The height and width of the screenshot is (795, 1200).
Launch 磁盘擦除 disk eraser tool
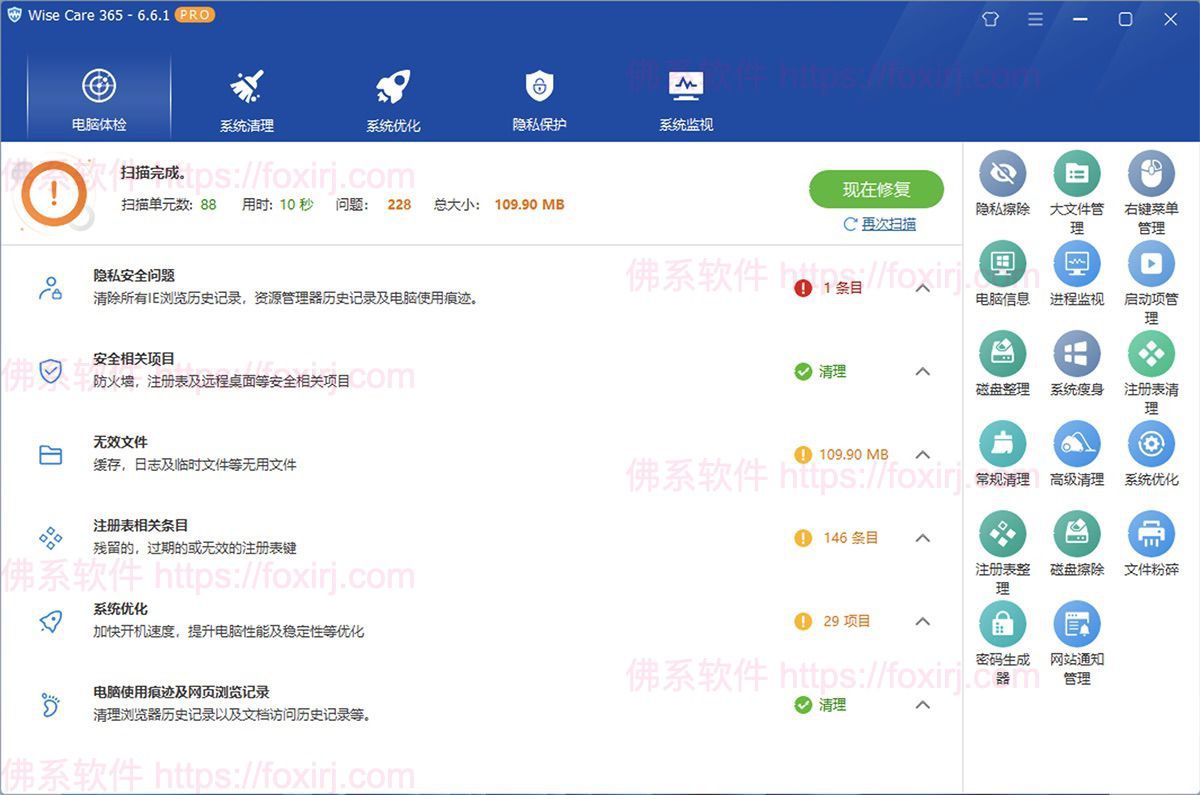tap(1076, 535)
